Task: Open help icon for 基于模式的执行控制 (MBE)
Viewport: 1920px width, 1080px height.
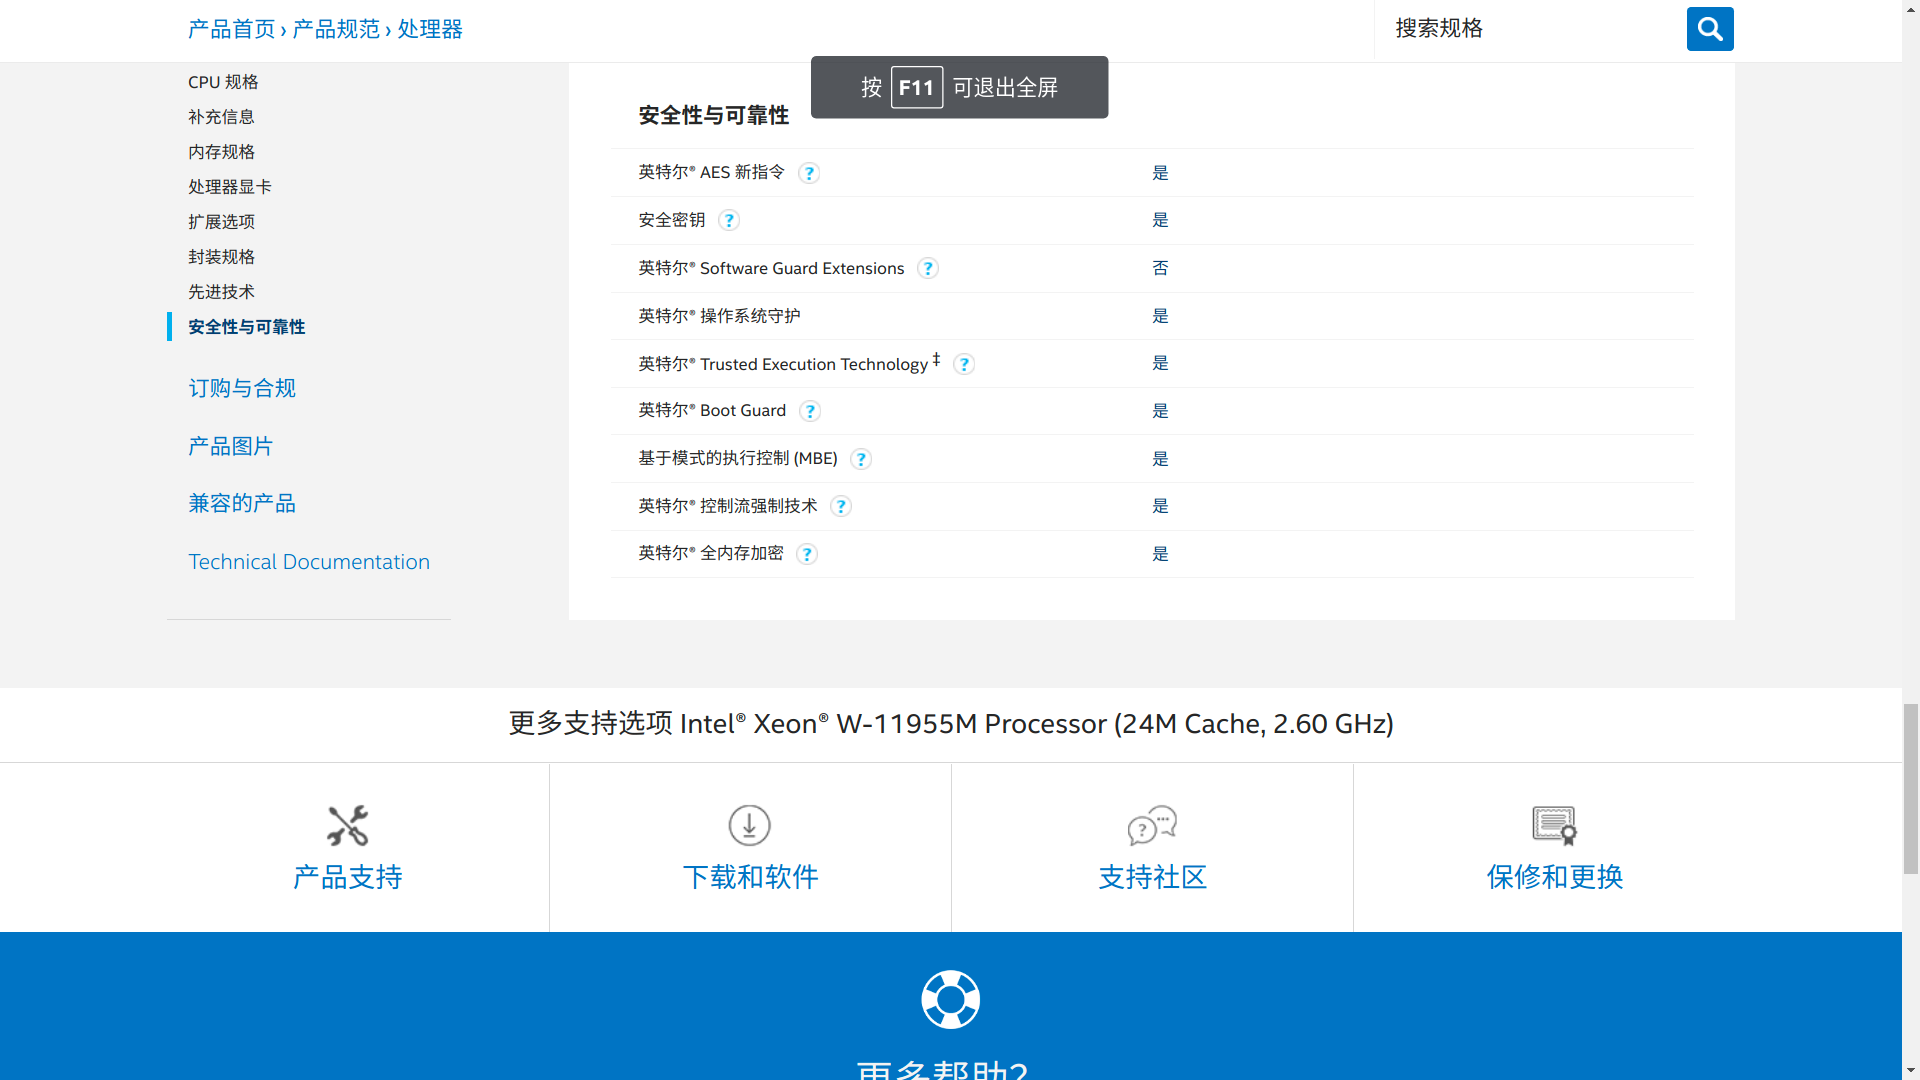Action: point(861,459)
